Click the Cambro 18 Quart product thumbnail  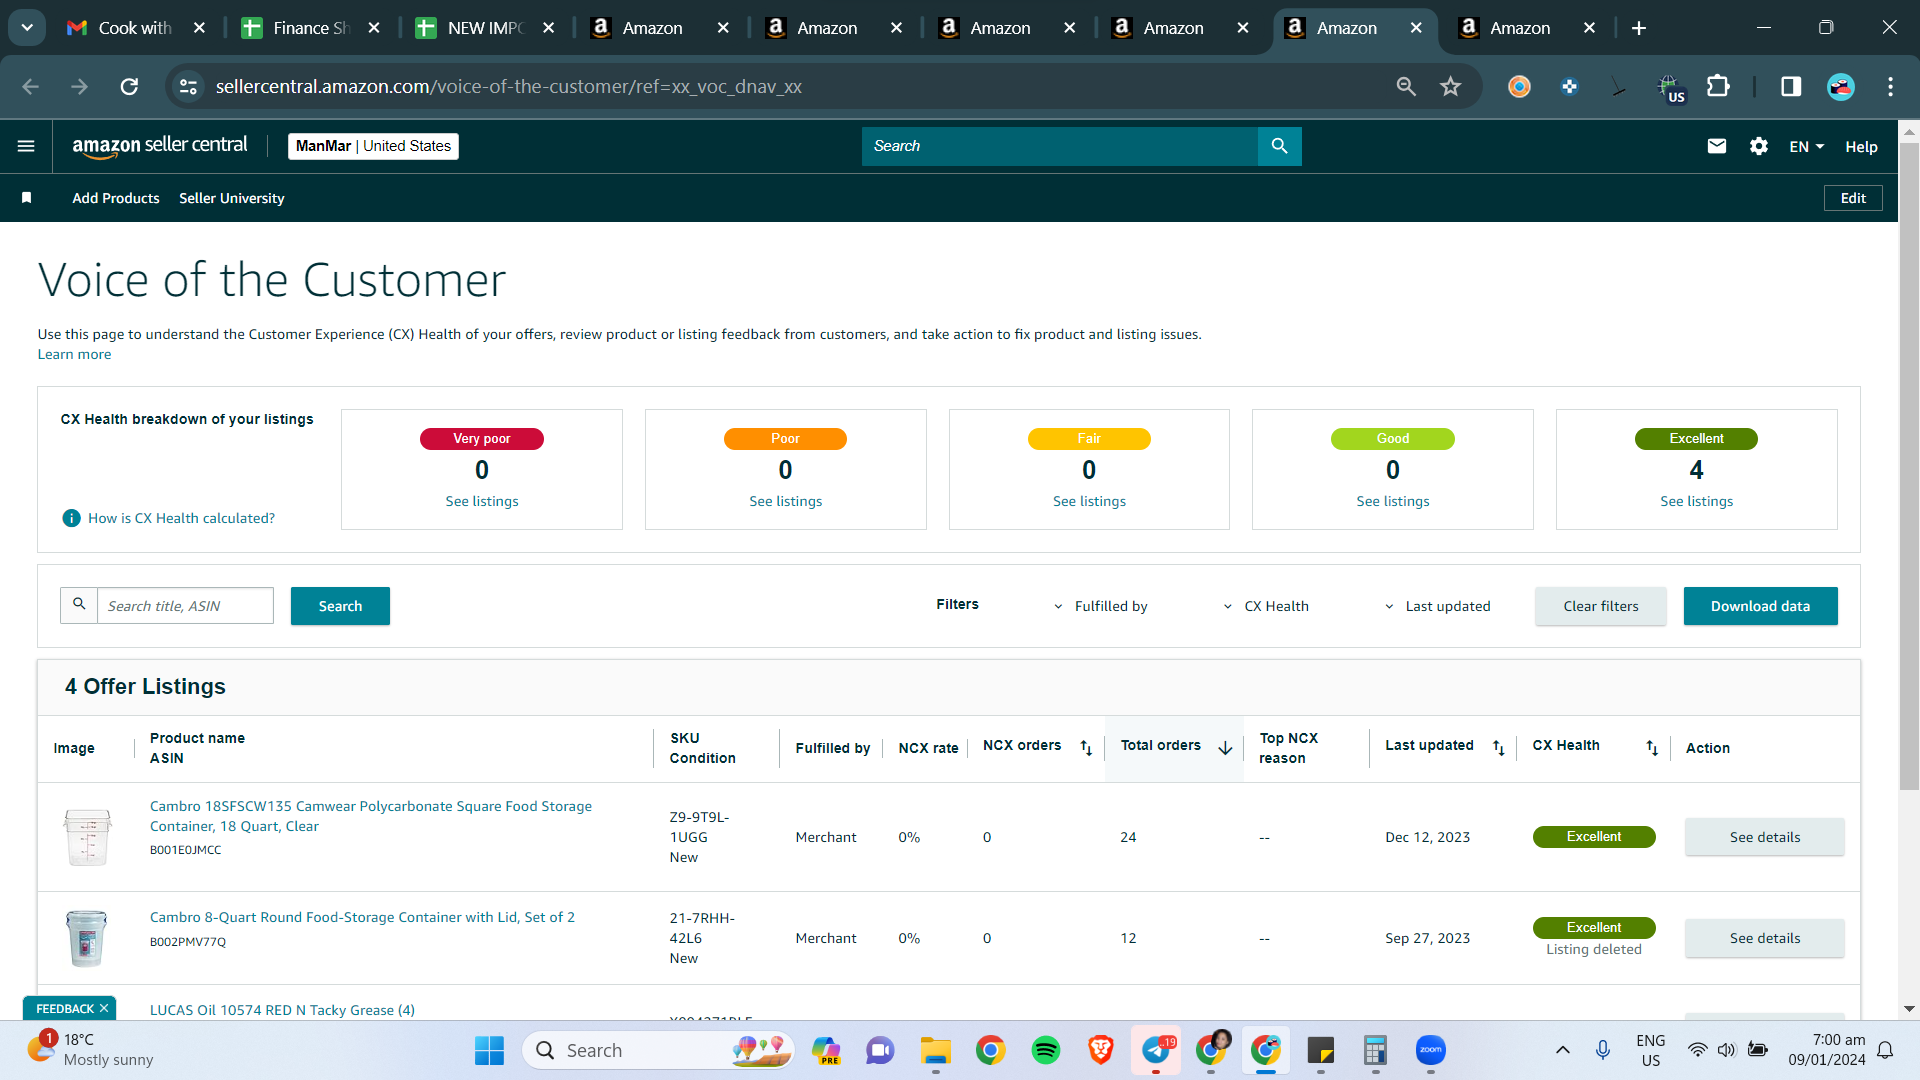click(87, 837)
